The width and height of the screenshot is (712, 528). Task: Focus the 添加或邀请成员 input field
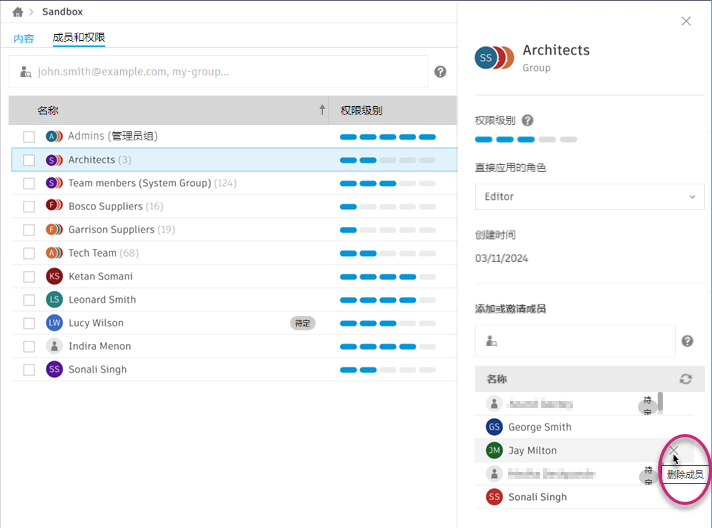pos(575,341)
